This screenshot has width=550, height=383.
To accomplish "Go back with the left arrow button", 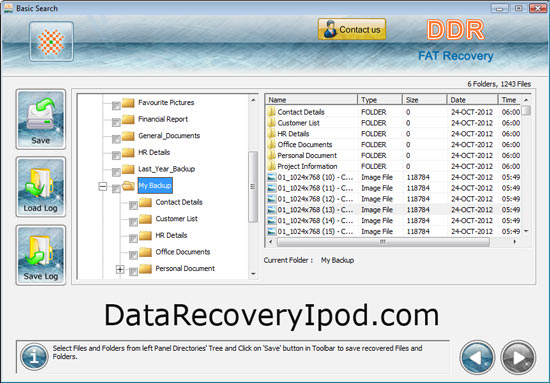I will click(x=477, y=357).
